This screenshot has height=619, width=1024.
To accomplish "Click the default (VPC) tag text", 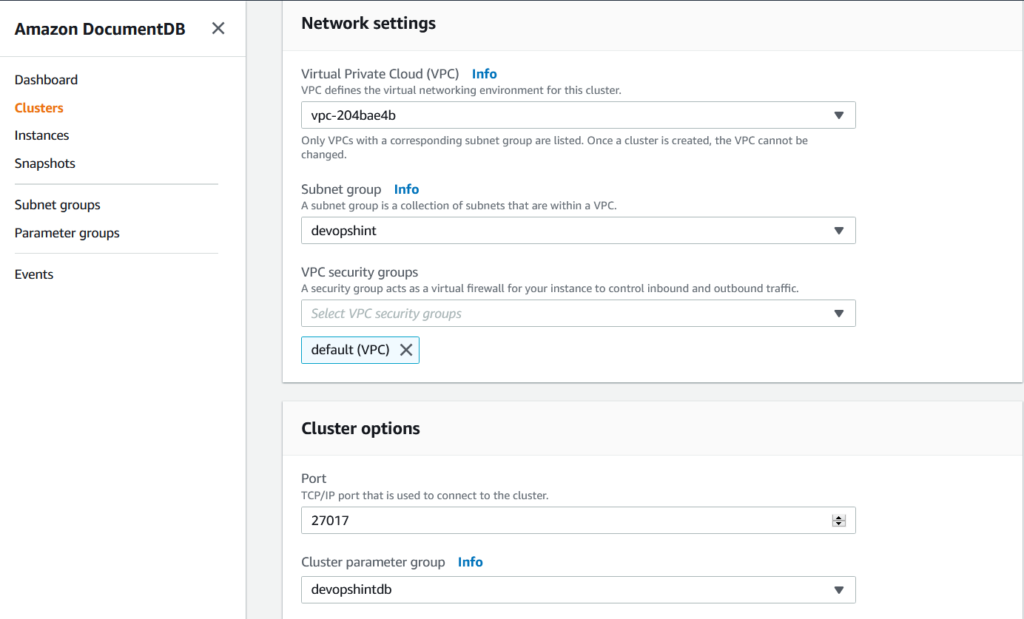I will (x=350, y=350).
